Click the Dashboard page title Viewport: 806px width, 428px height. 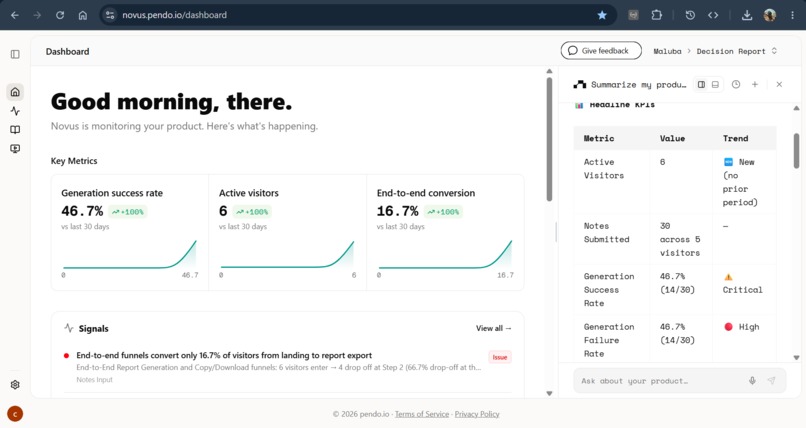click(x=67, y=51)
